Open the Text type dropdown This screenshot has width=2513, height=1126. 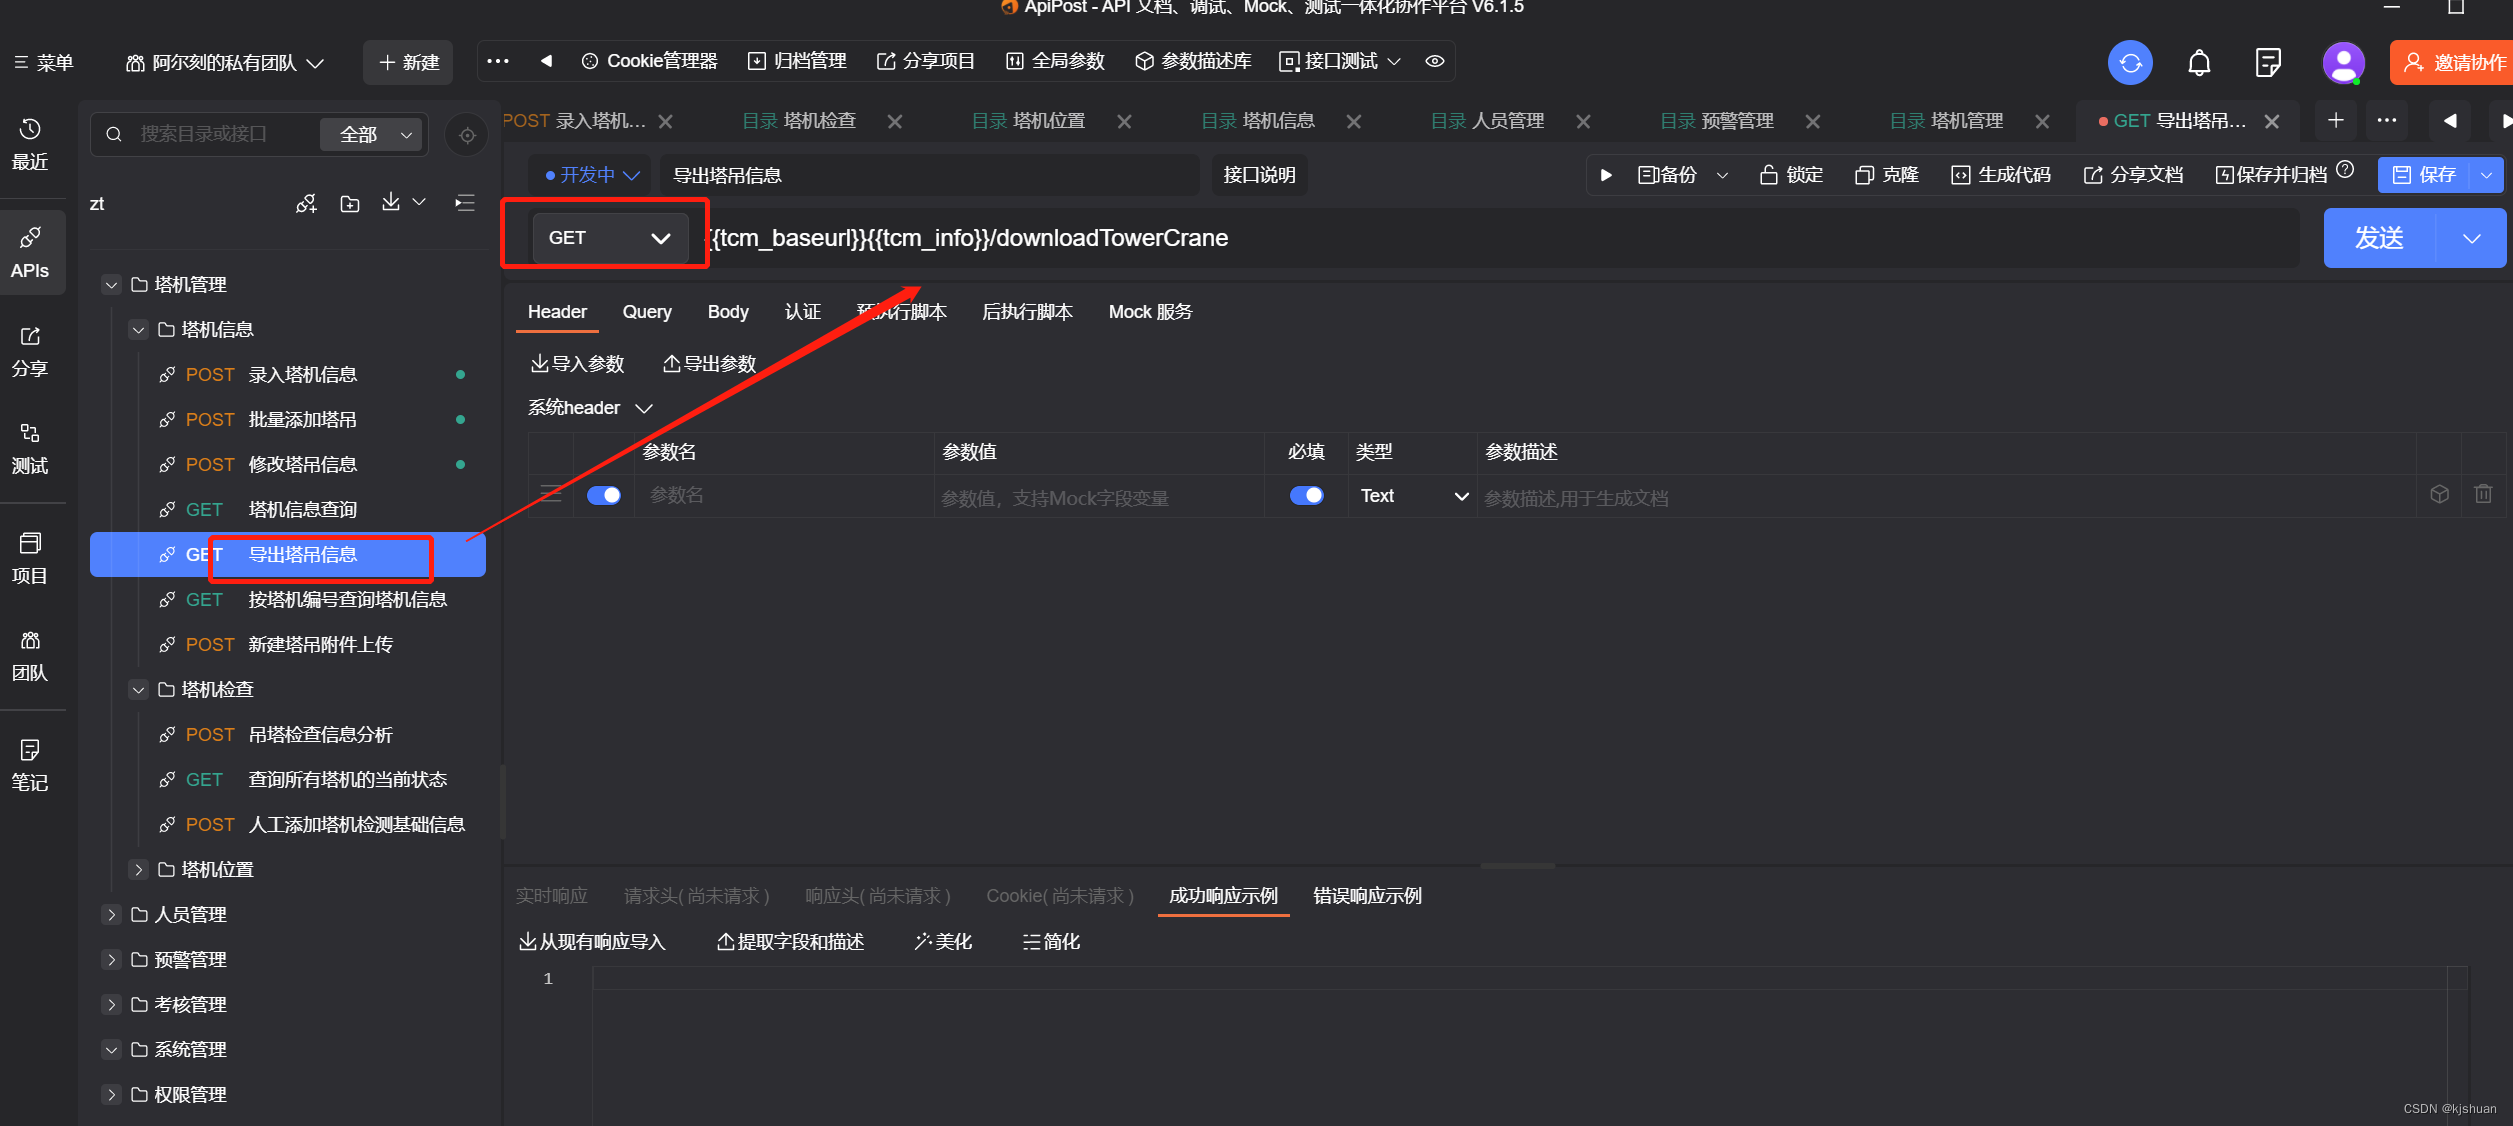pyautogui.click(x=1413, y=496)
